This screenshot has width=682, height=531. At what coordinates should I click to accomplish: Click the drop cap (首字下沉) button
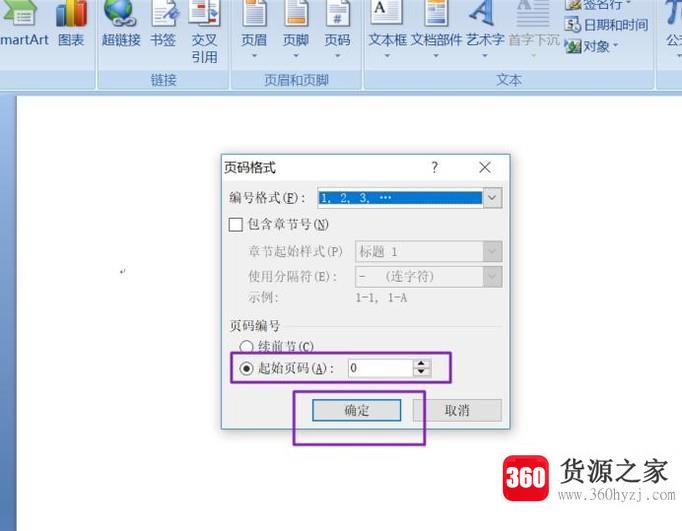[x=534, y=30]
